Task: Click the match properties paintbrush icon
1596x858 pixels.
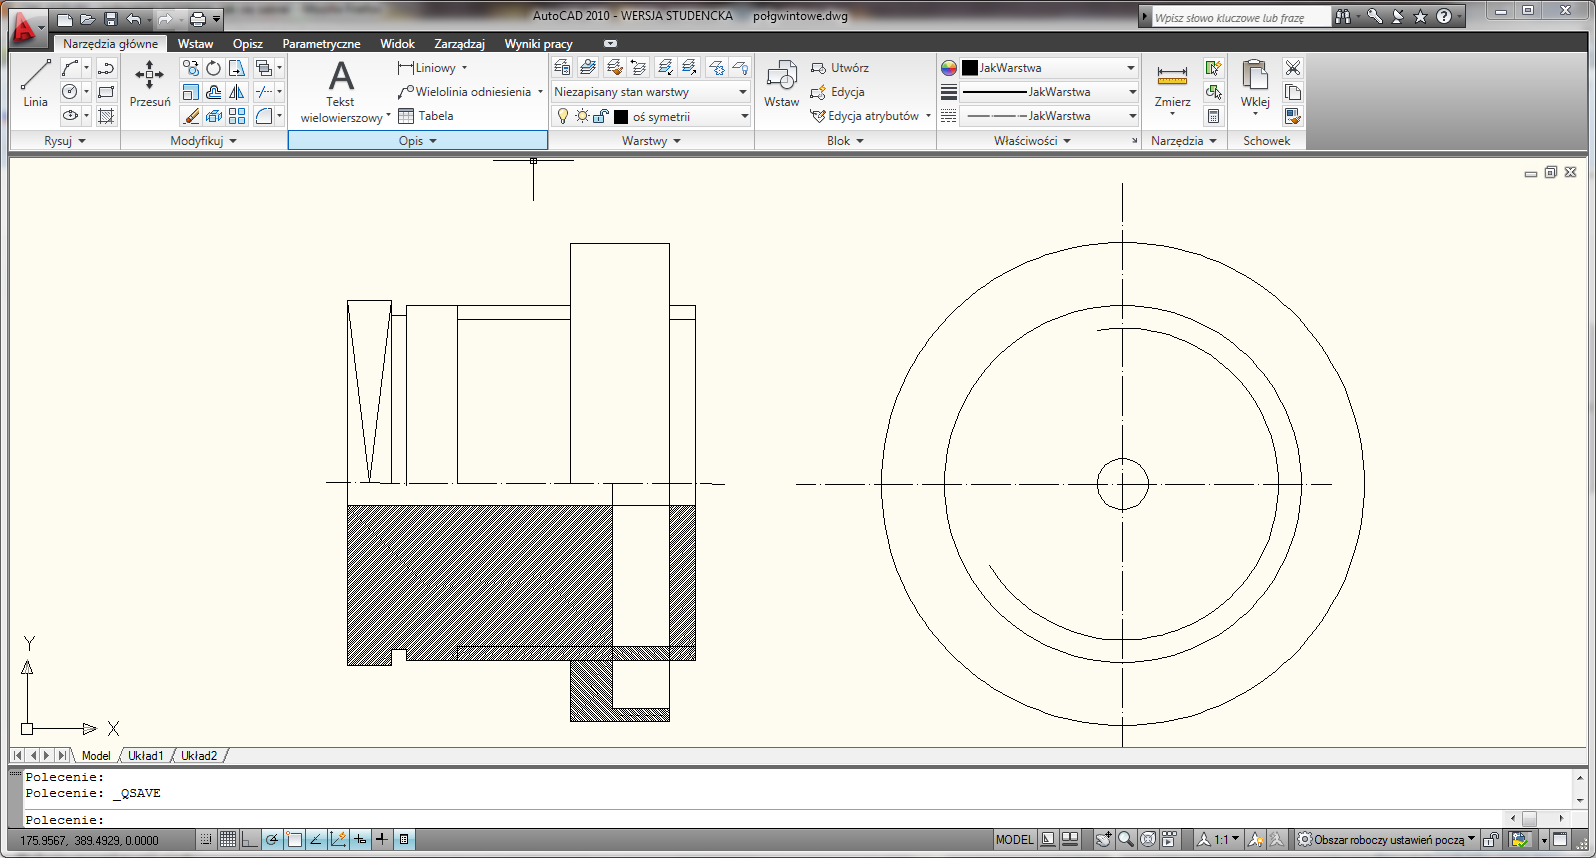Action: (x=1293, y=116)
